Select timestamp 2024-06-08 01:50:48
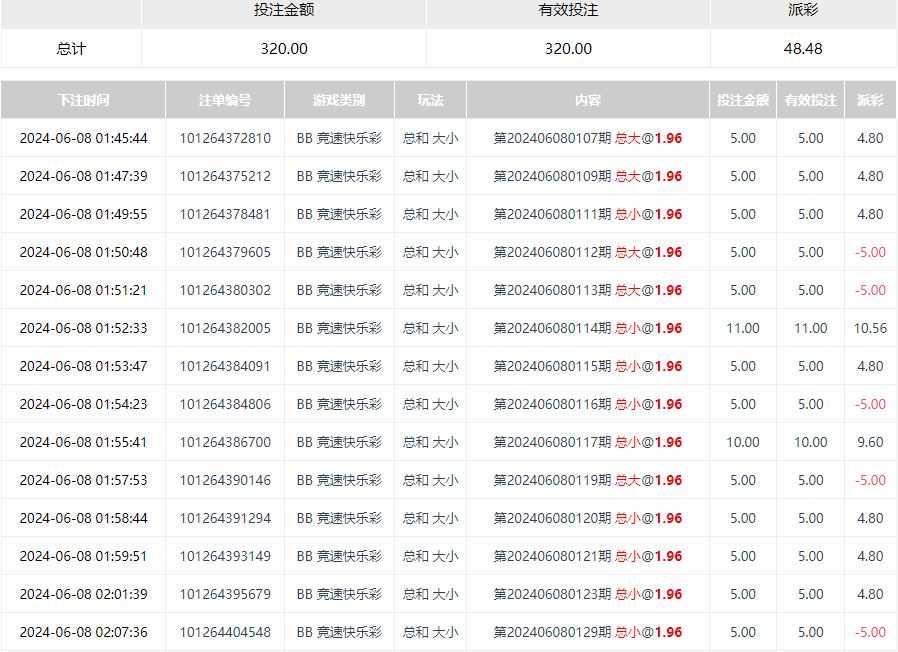This screenshot has height=652, width=898. click(83, 252)
